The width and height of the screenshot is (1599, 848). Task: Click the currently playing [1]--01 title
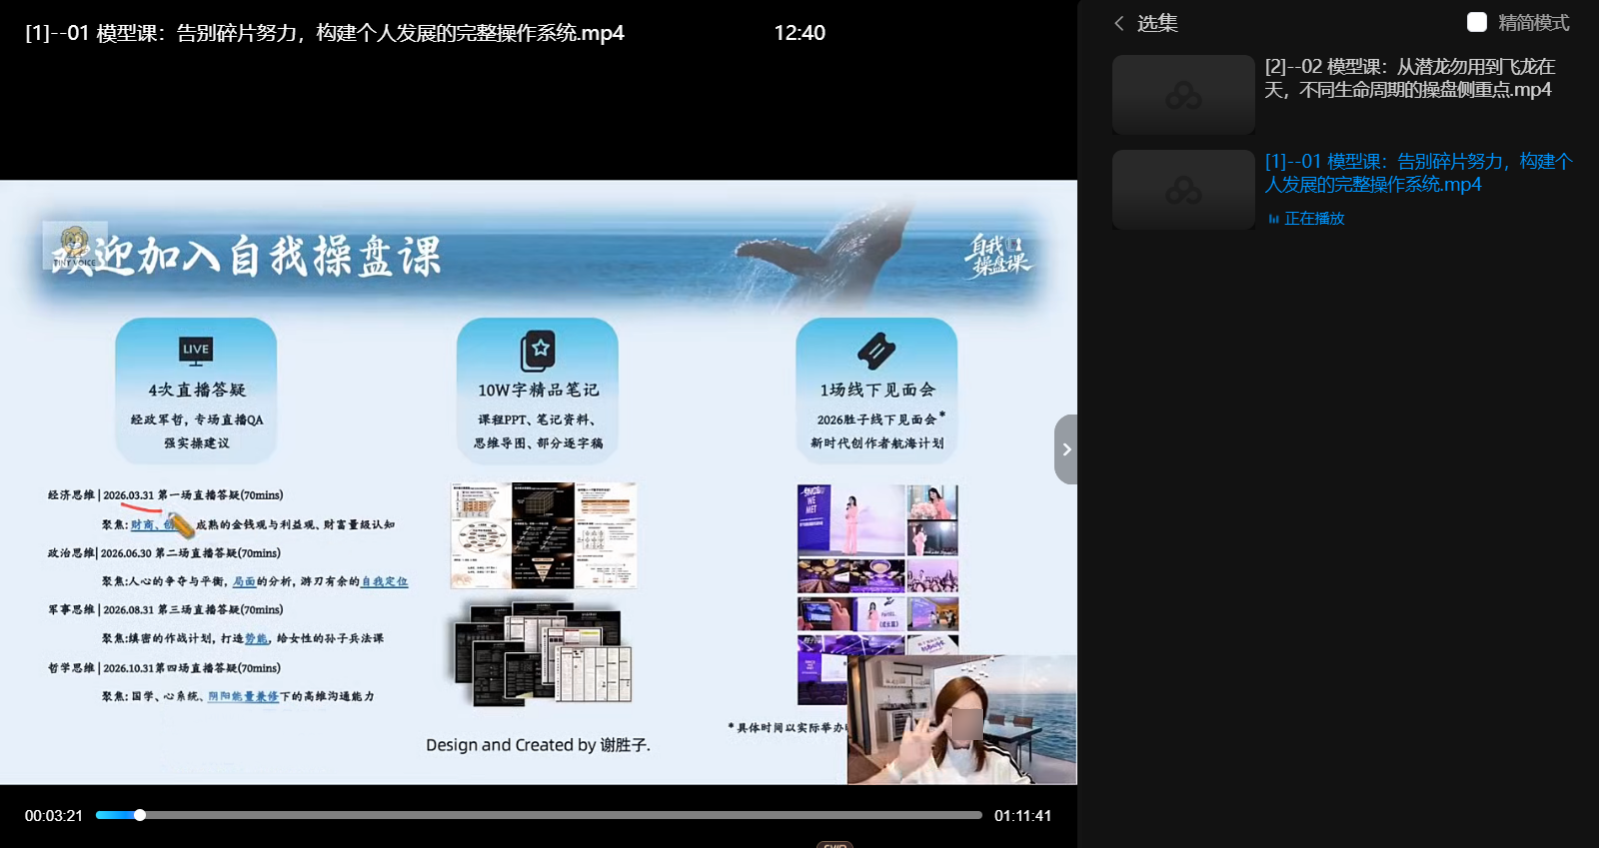click(1417, 173)
